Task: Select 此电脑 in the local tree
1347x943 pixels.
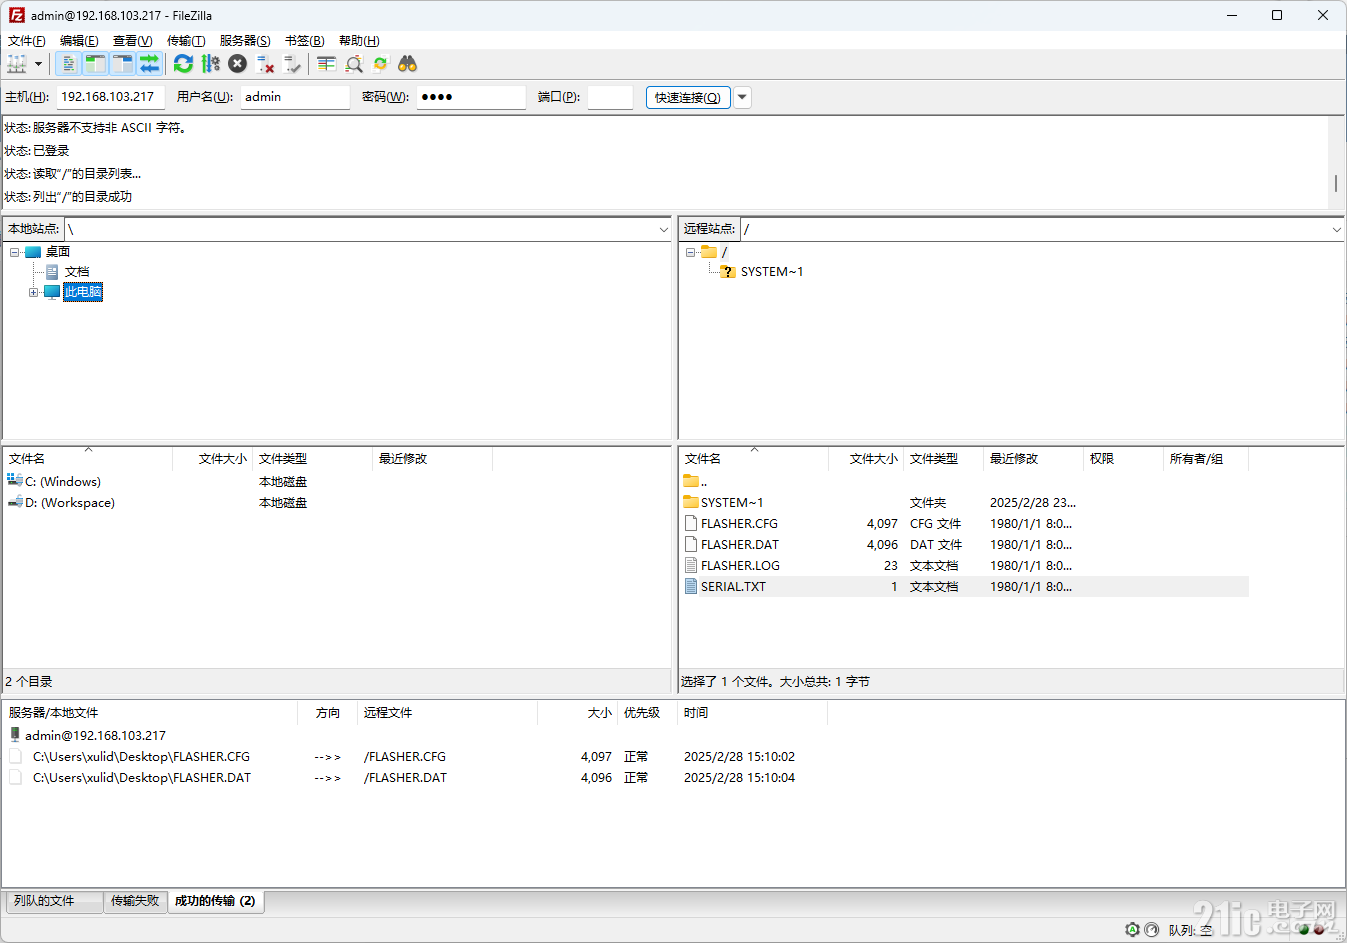Action: 83,292
